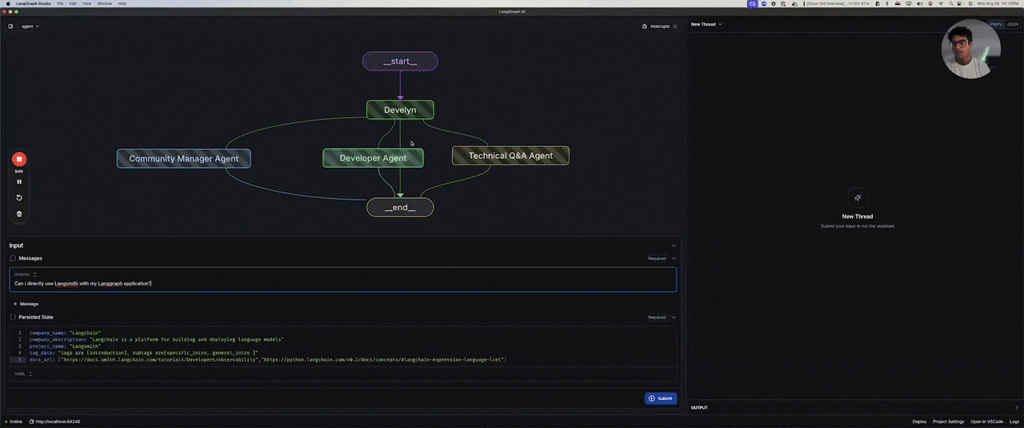Click the project_name line in state editor
Screen dimensions: 1024x428
coord(65,346)
